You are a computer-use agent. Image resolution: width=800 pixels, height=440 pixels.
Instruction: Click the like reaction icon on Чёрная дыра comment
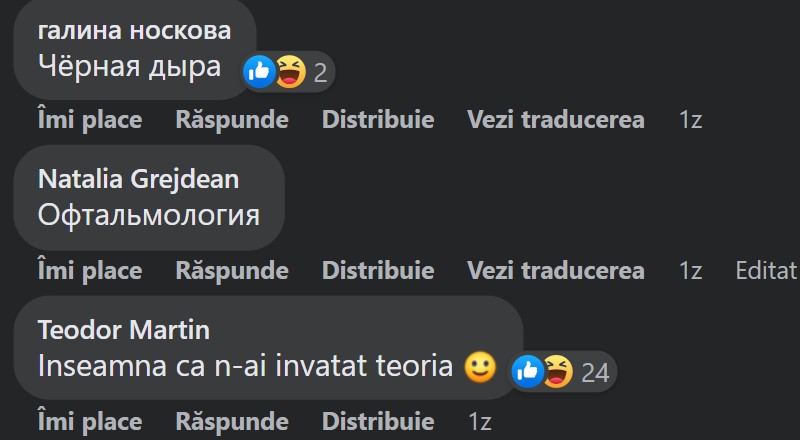[x=260, y=71]
